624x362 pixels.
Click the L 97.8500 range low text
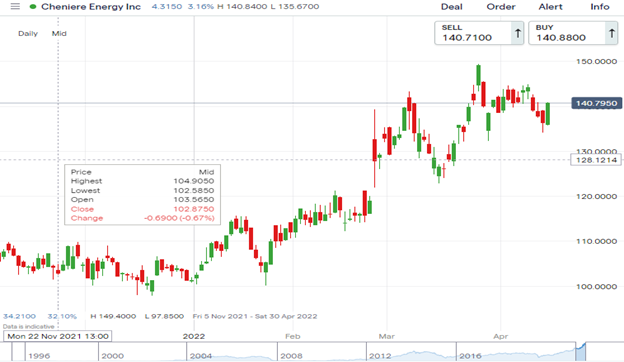click(164, 316)
